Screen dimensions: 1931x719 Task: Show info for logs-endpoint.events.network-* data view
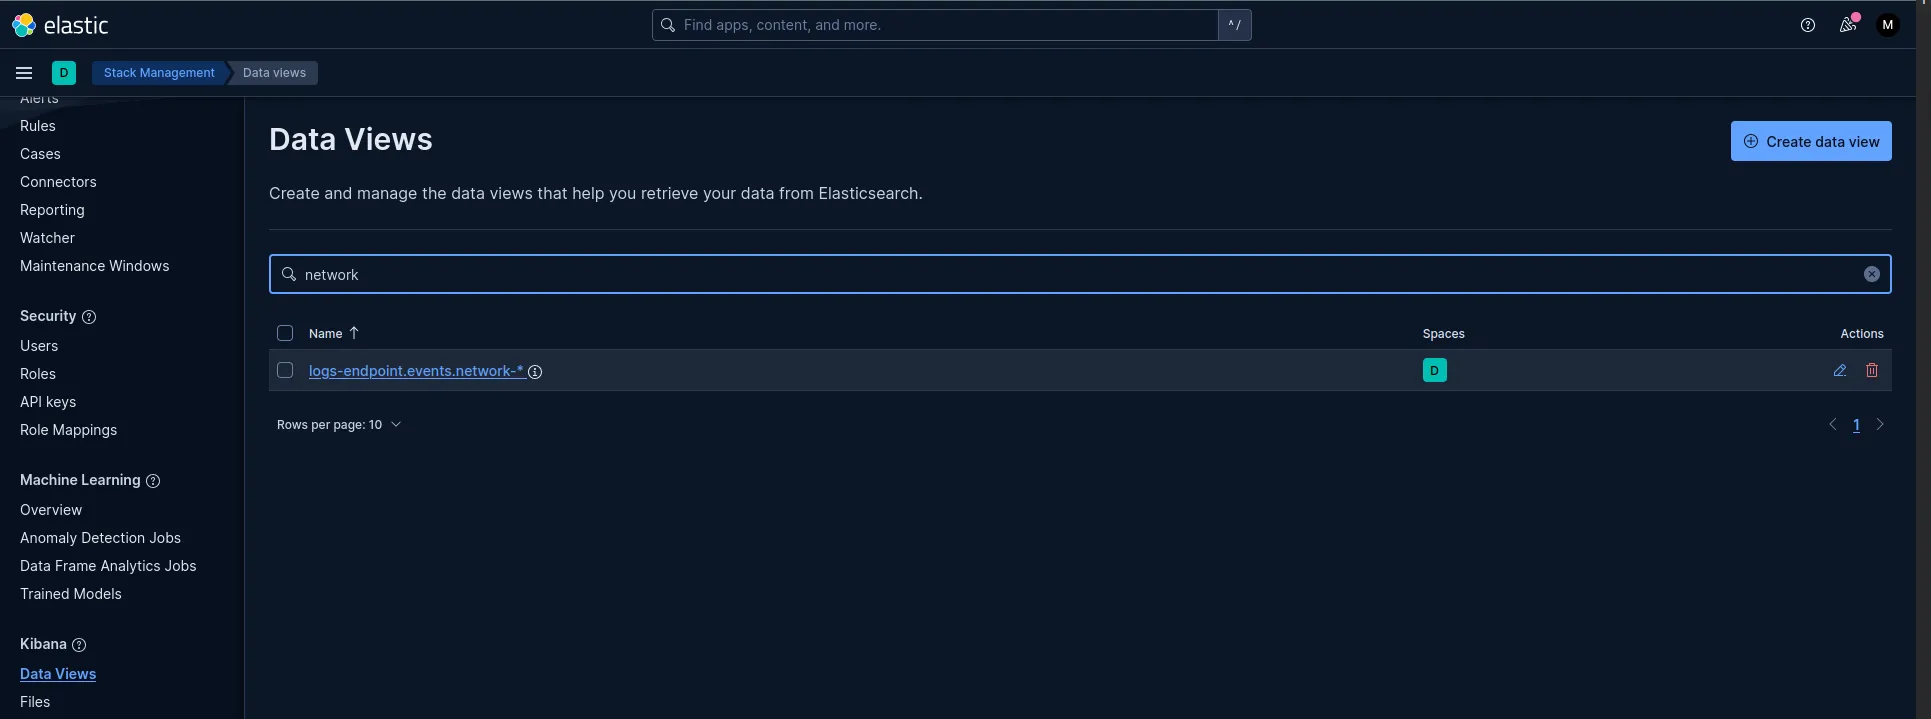coord(535,372)
